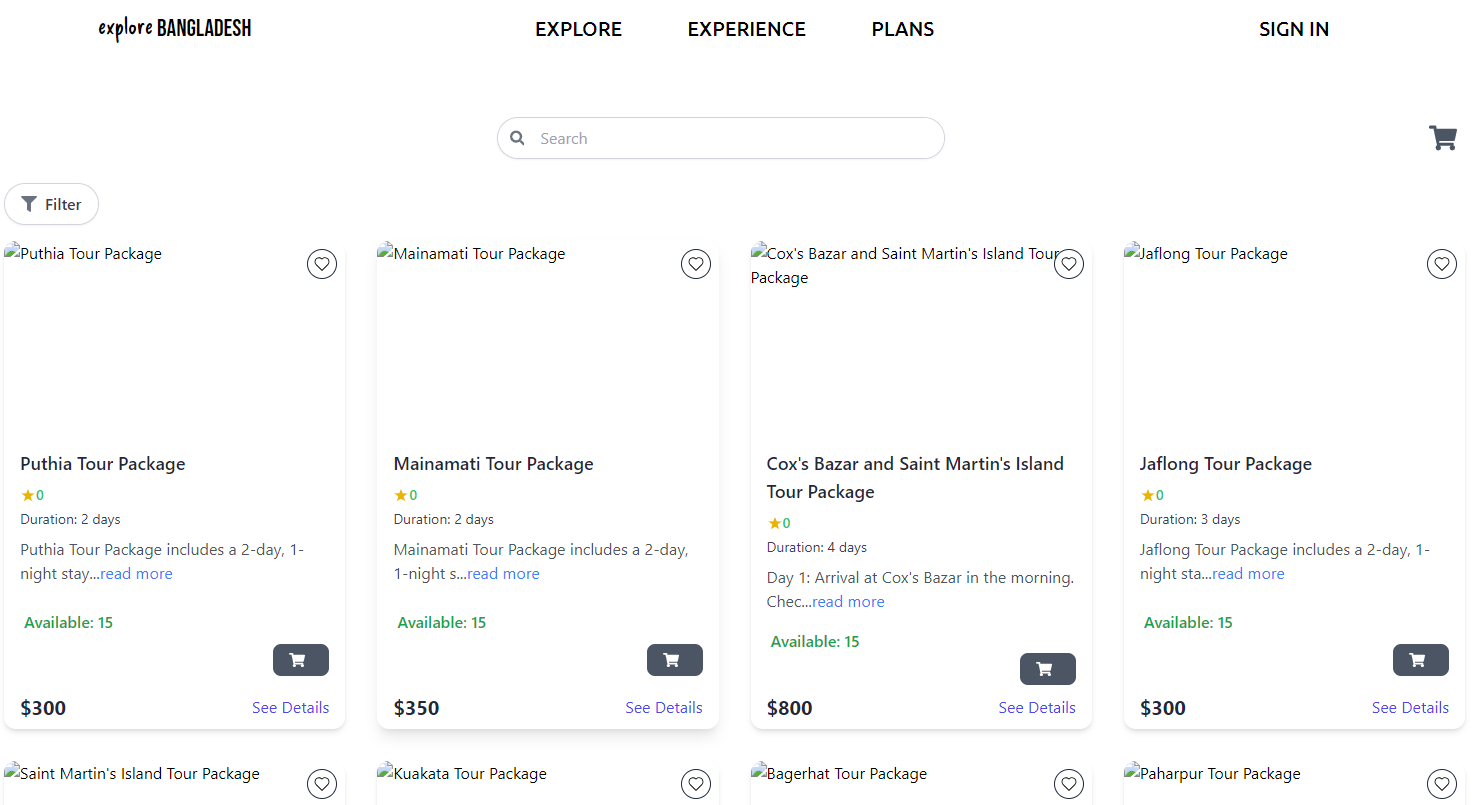The width and height of the screenshot is (1478, 805).
Task: Click heart on Kuakata Tour Package
Action: [x=696, y=784]
